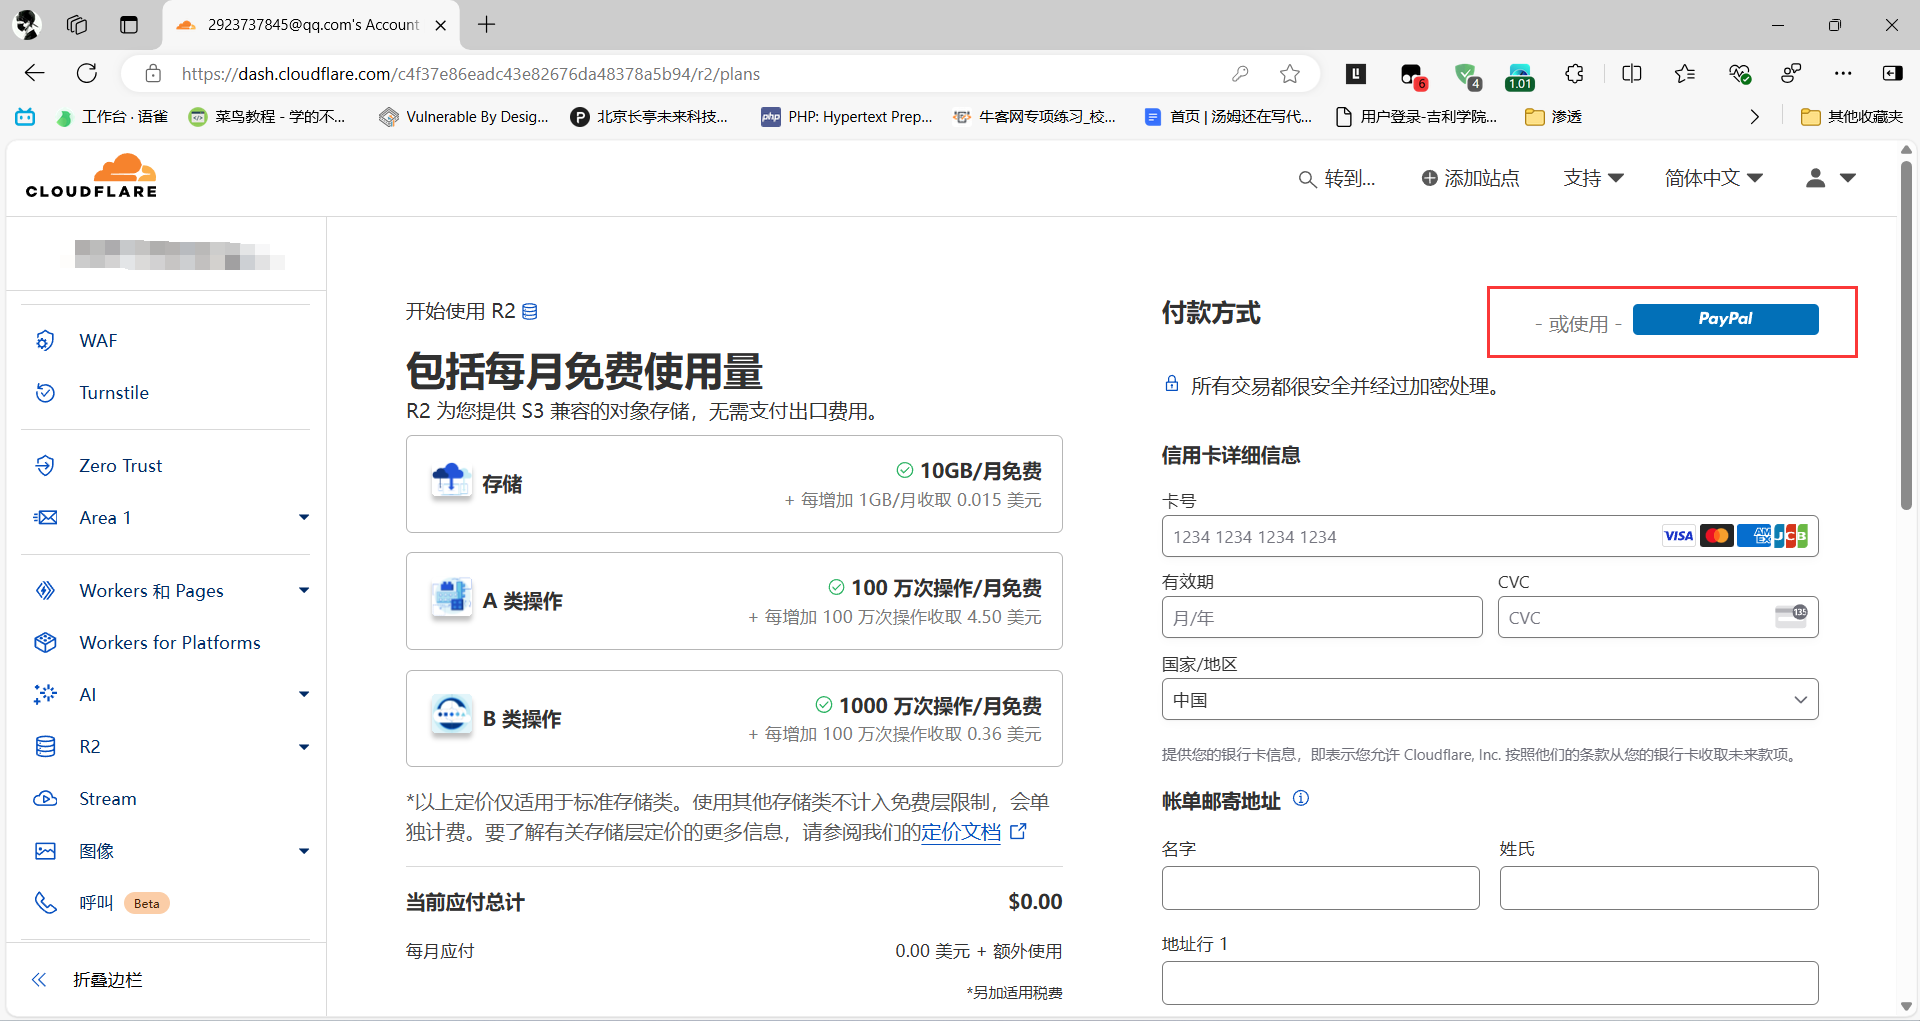Open PHP: Hypertext Prep bookmark

pyautogui.click(x=847, y=117)
